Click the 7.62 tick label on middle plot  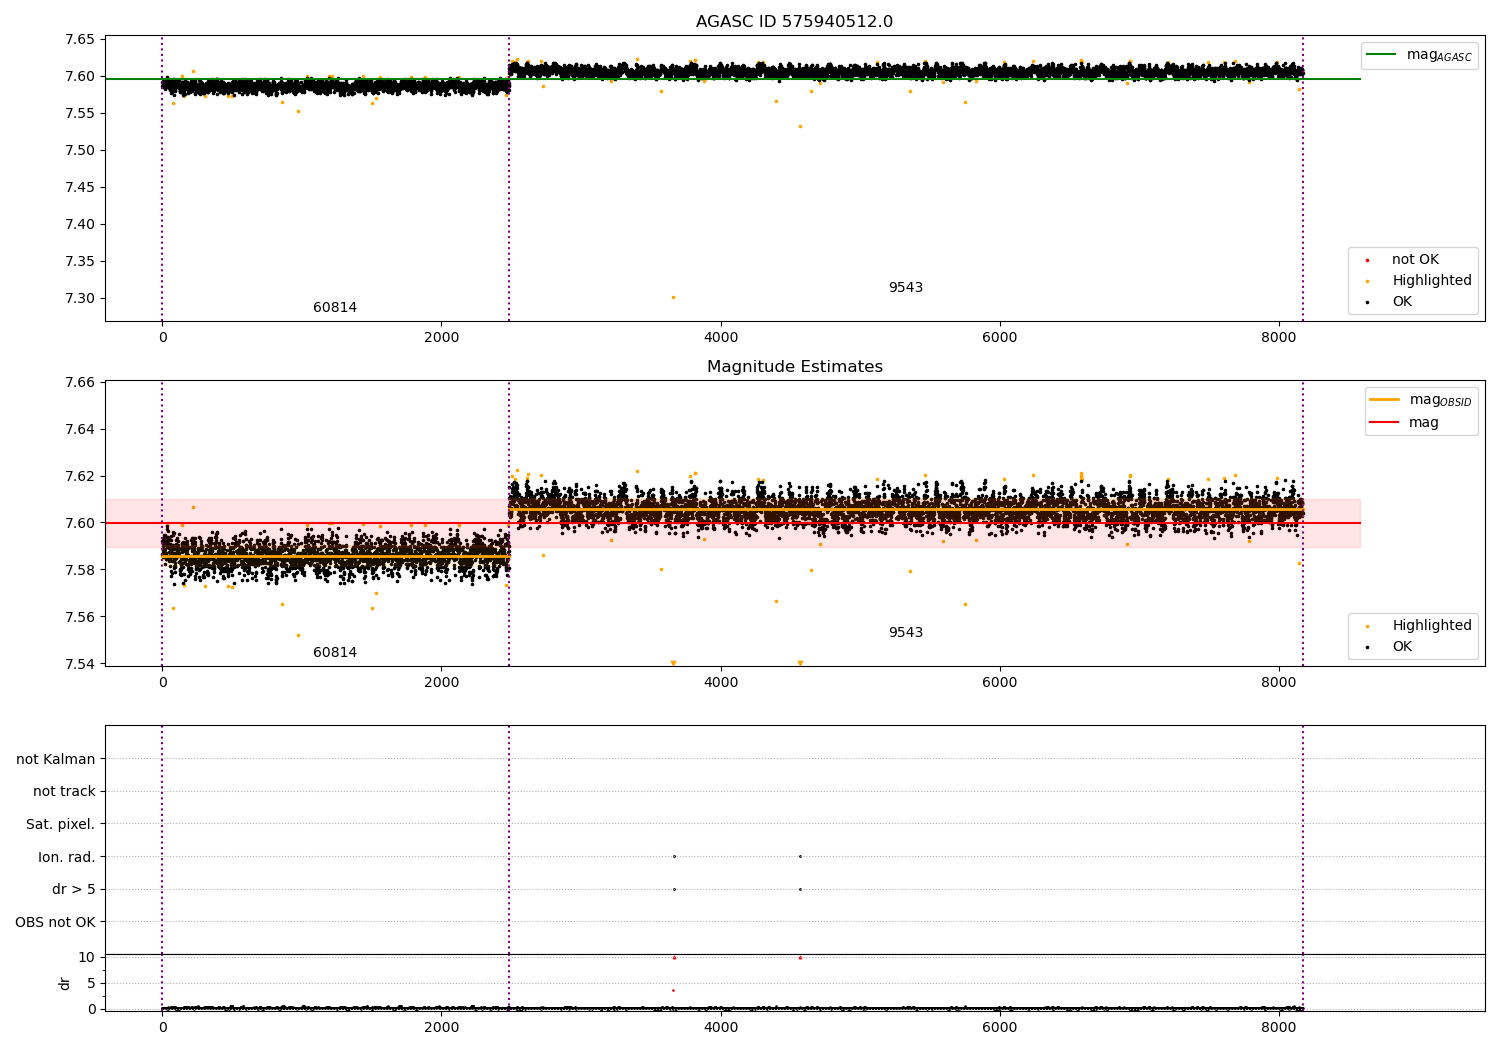pos(79,477)
